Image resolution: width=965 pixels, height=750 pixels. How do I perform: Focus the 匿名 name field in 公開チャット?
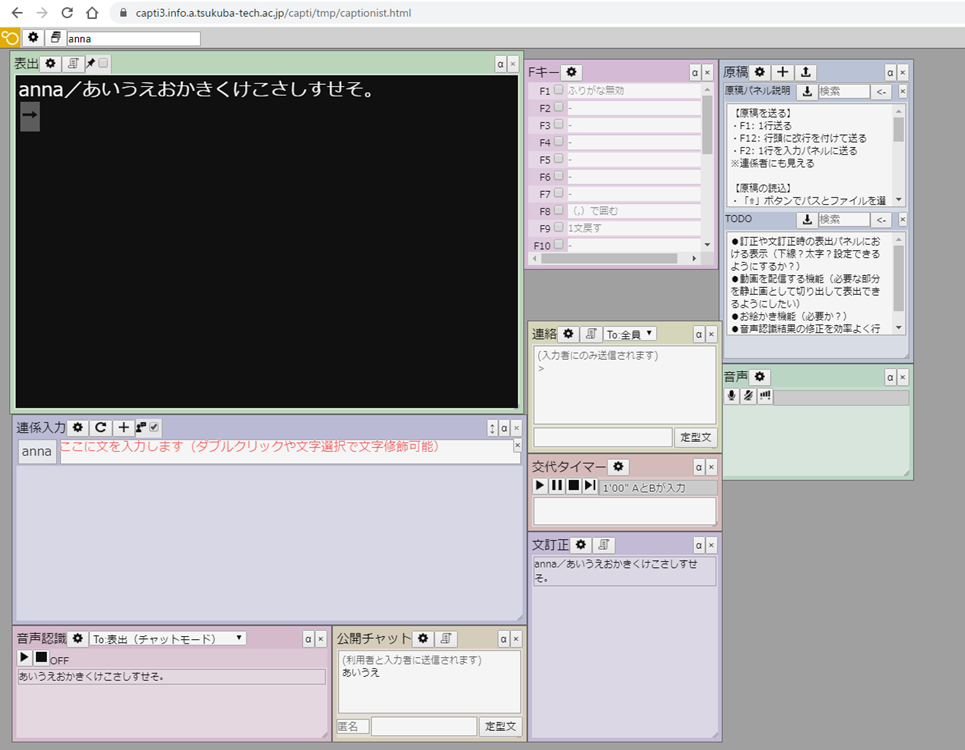click(353, 727)
